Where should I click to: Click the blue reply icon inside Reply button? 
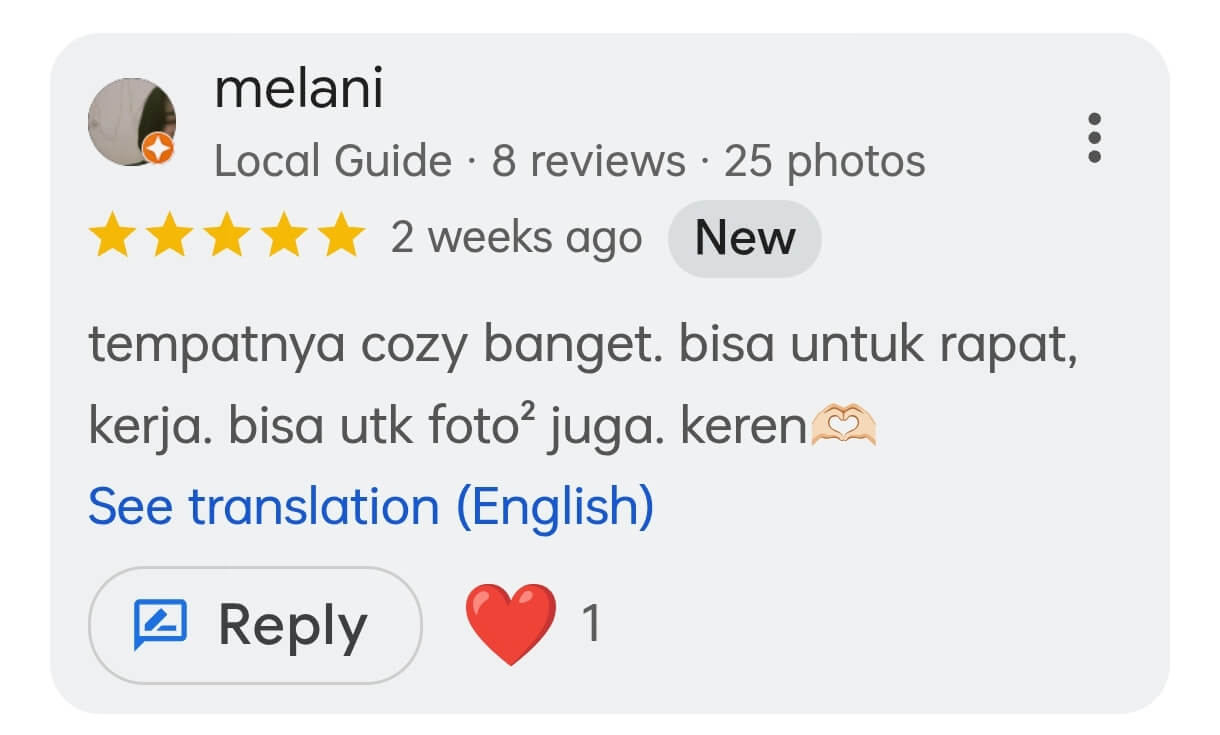pyautogui.click(x=160, y=625)
